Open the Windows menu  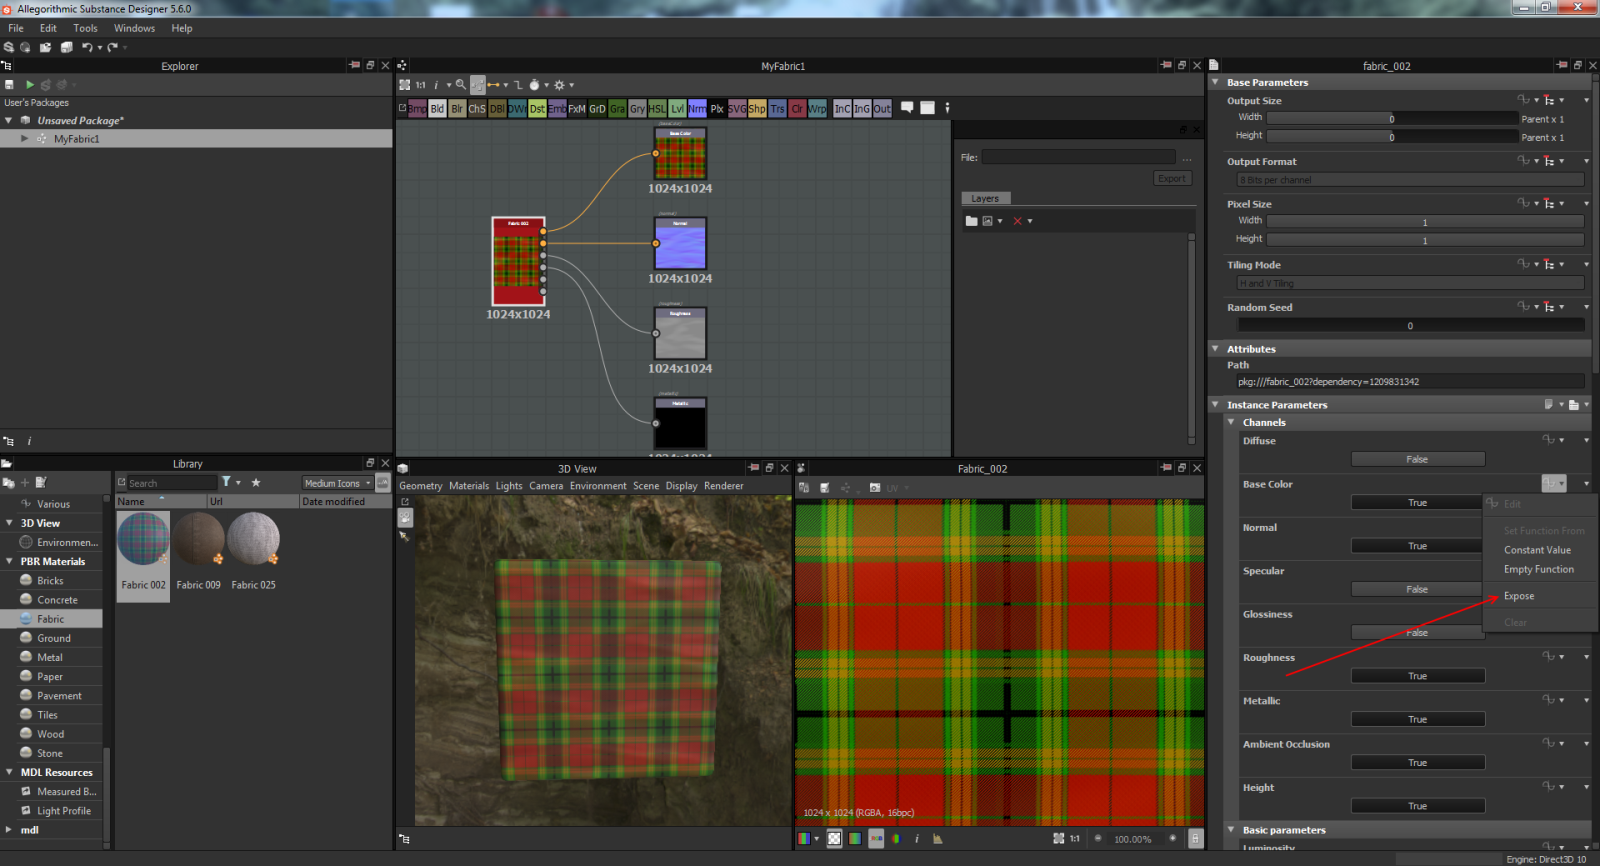coord(134,28)
